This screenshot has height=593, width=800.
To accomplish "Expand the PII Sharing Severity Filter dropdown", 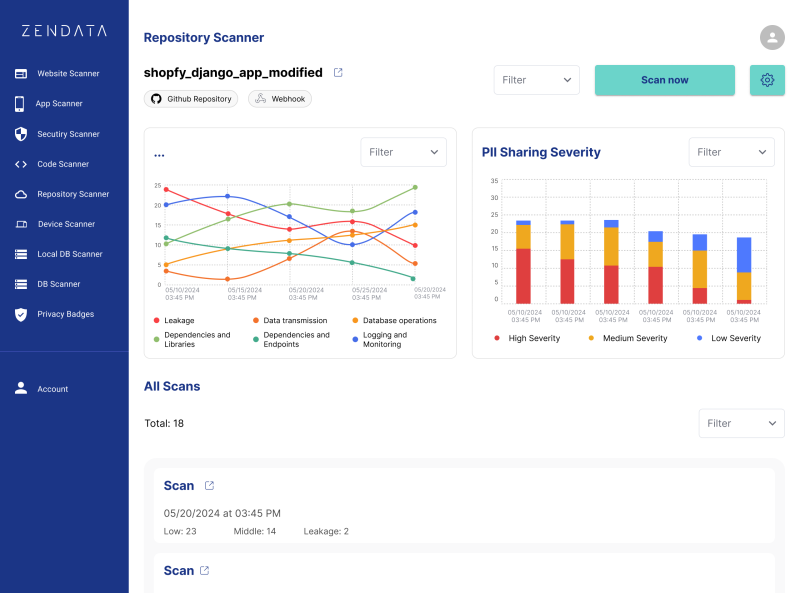I will [731, 152].
